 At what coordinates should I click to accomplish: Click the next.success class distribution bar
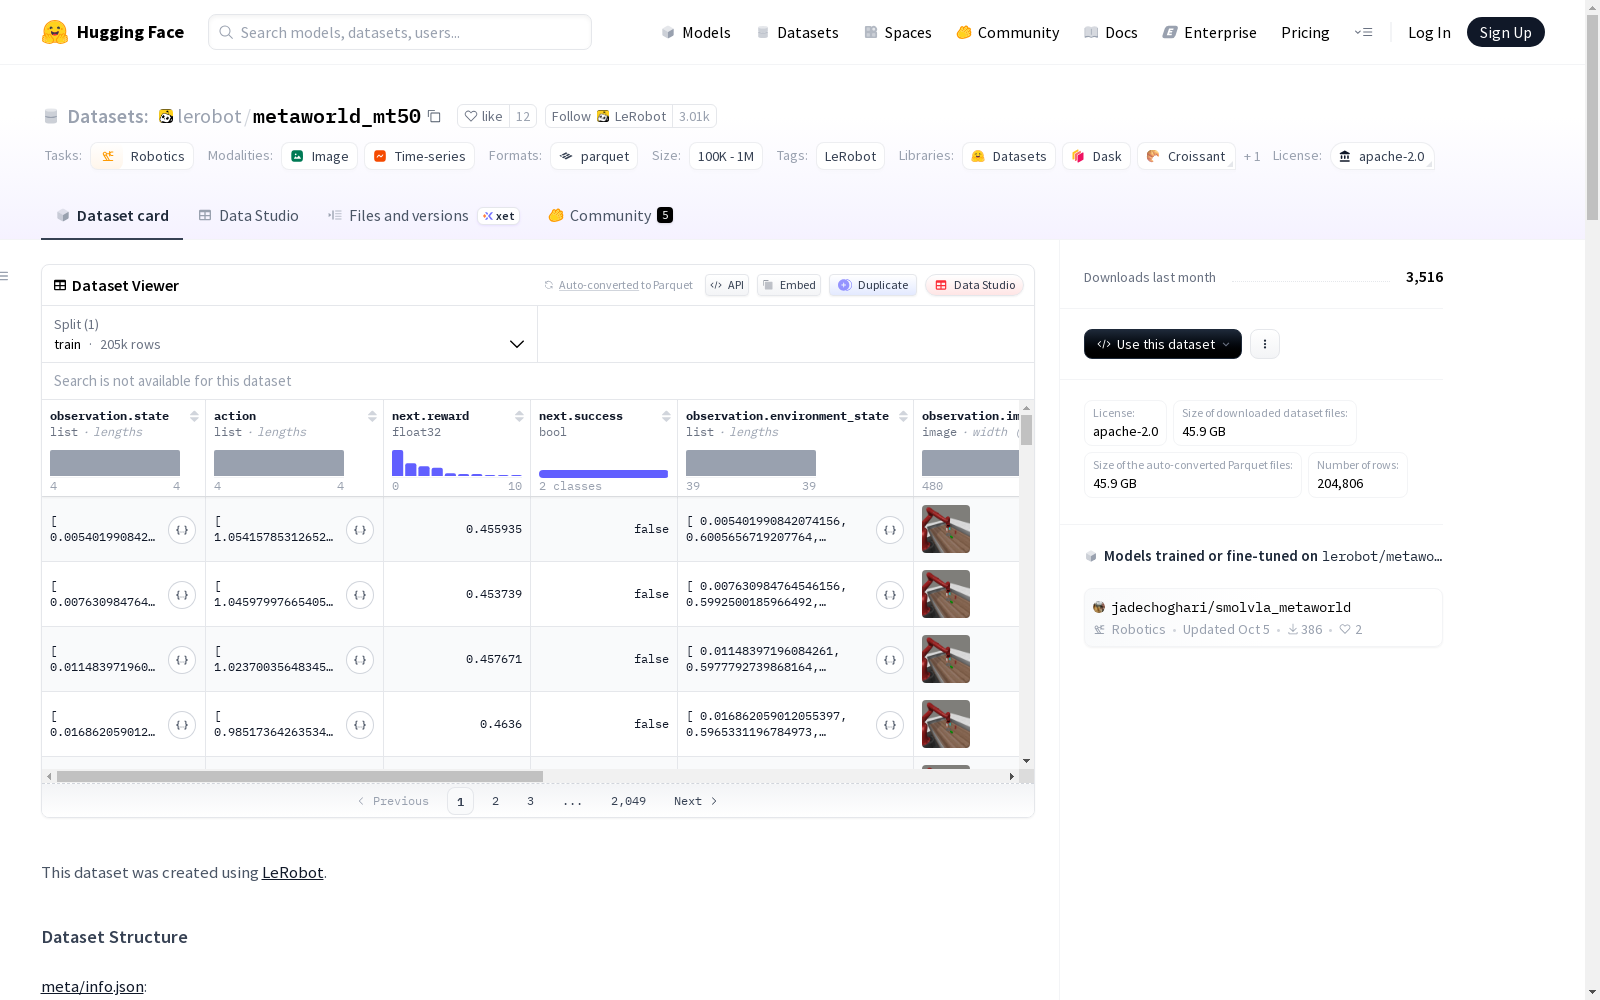point(603,474)
